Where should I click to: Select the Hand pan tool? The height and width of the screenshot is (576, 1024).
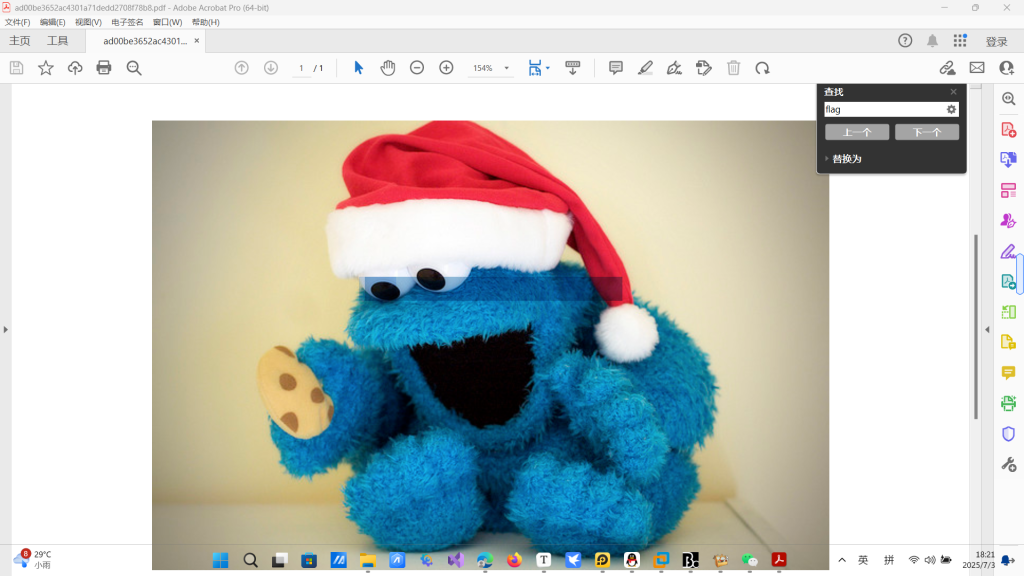click(x=388, y=68)
